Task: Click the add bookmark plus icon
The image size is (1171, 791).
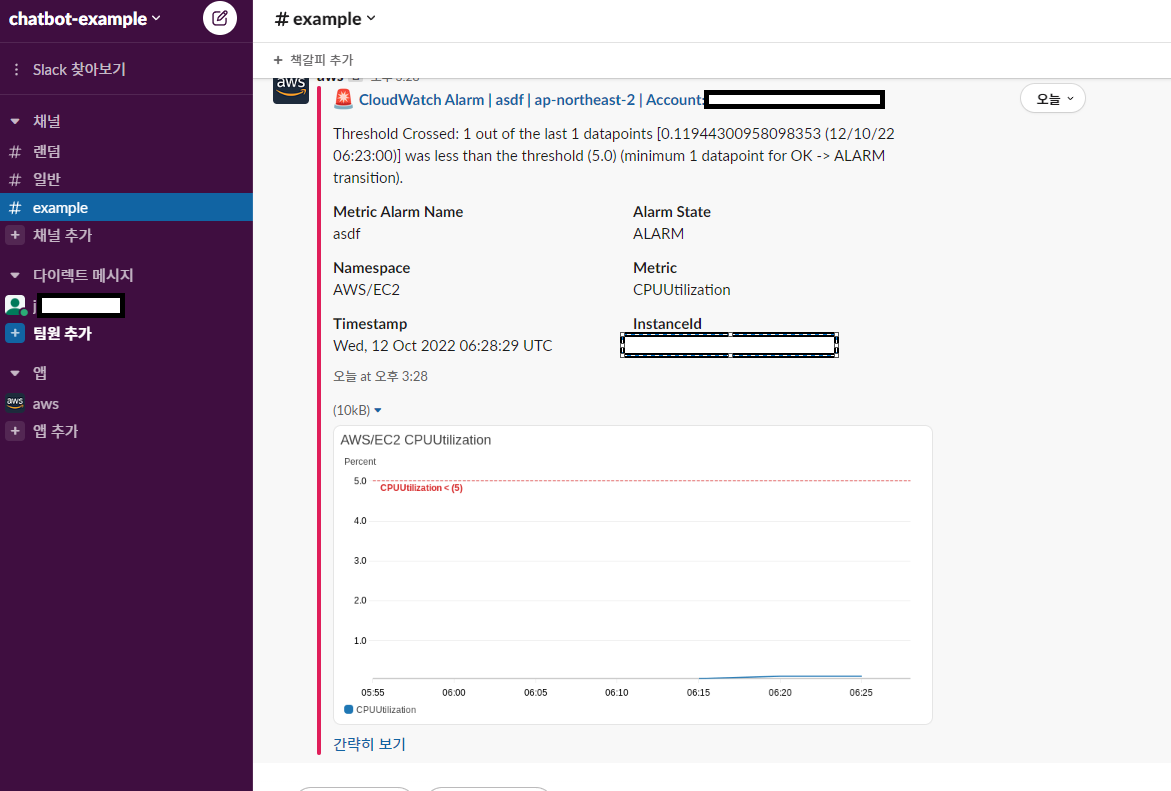Action: [278, 60]
